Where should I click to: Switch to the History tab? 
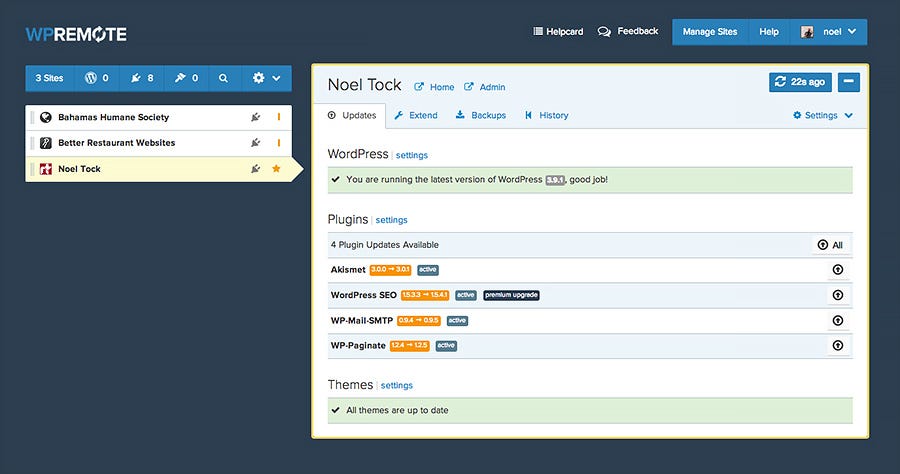point(546,115)
